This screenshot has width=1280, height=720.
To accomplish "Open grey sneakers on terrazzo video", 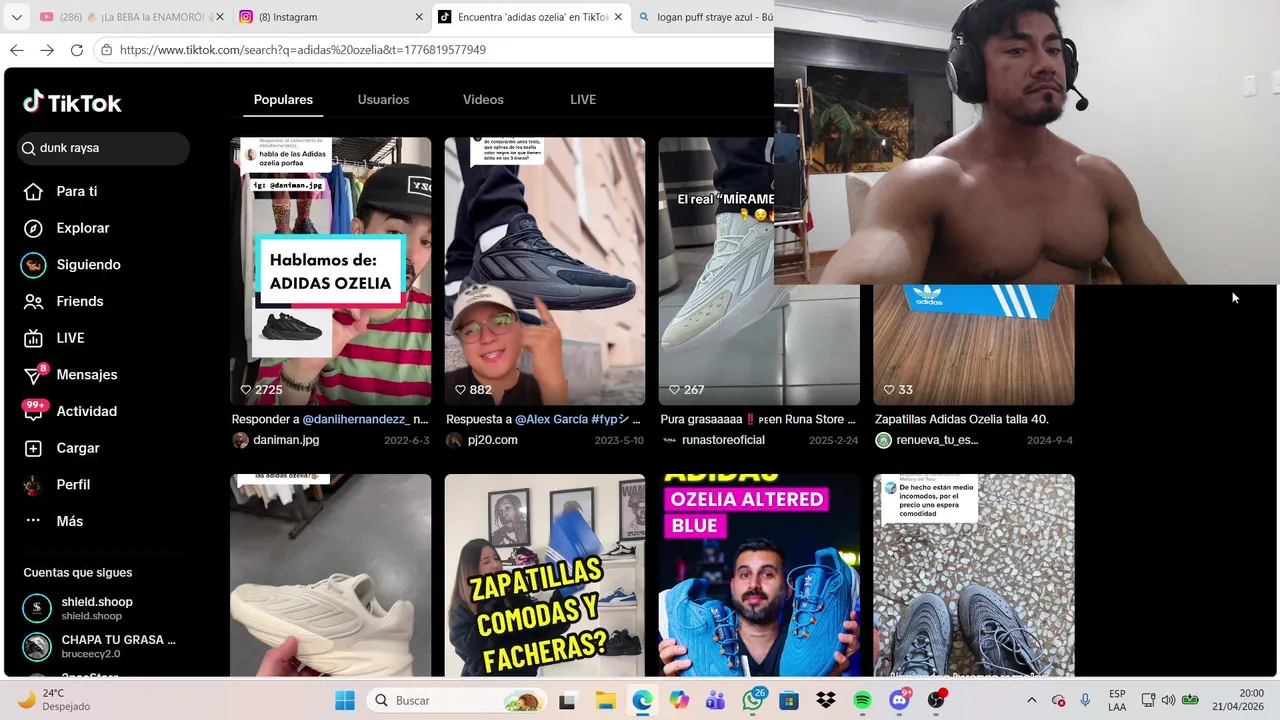I will pos(974,575).
